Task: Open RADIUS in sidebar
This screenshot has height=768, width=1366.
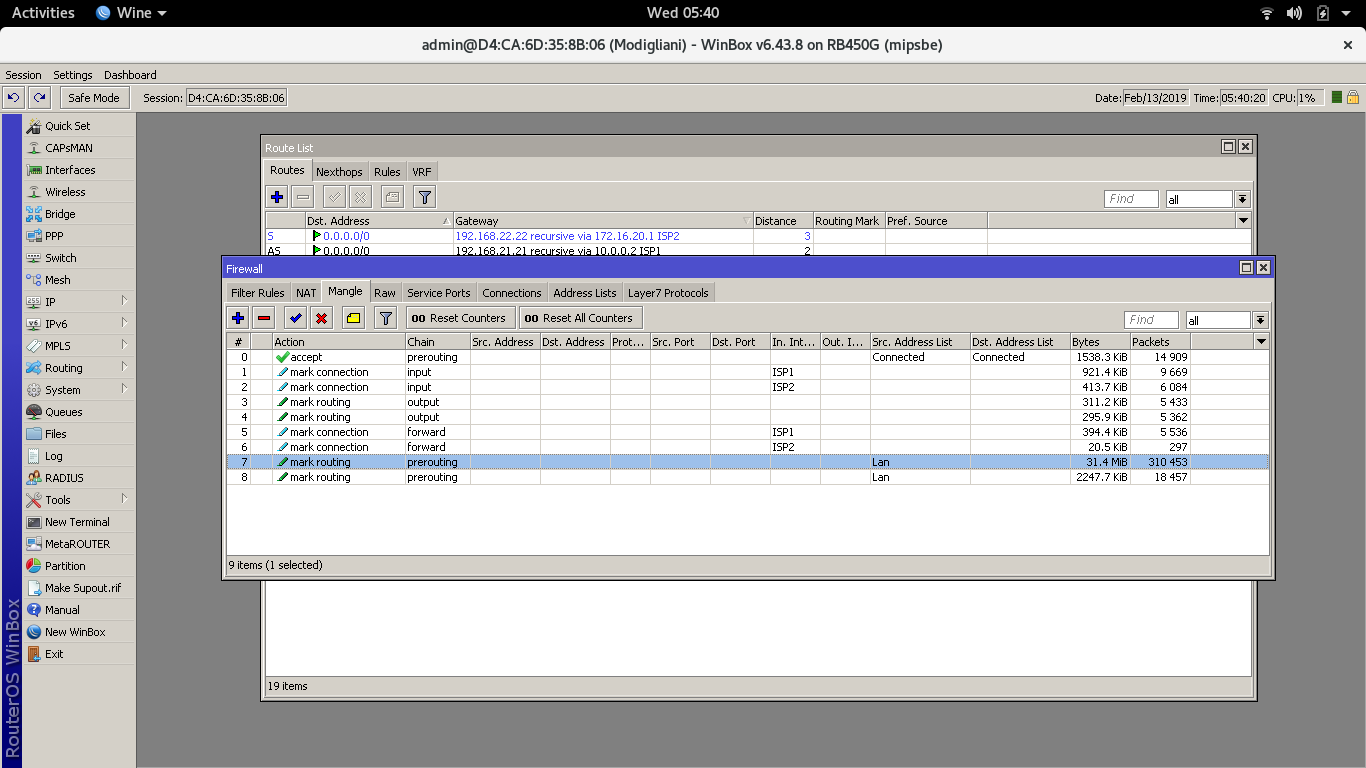Action: [64, 478]
